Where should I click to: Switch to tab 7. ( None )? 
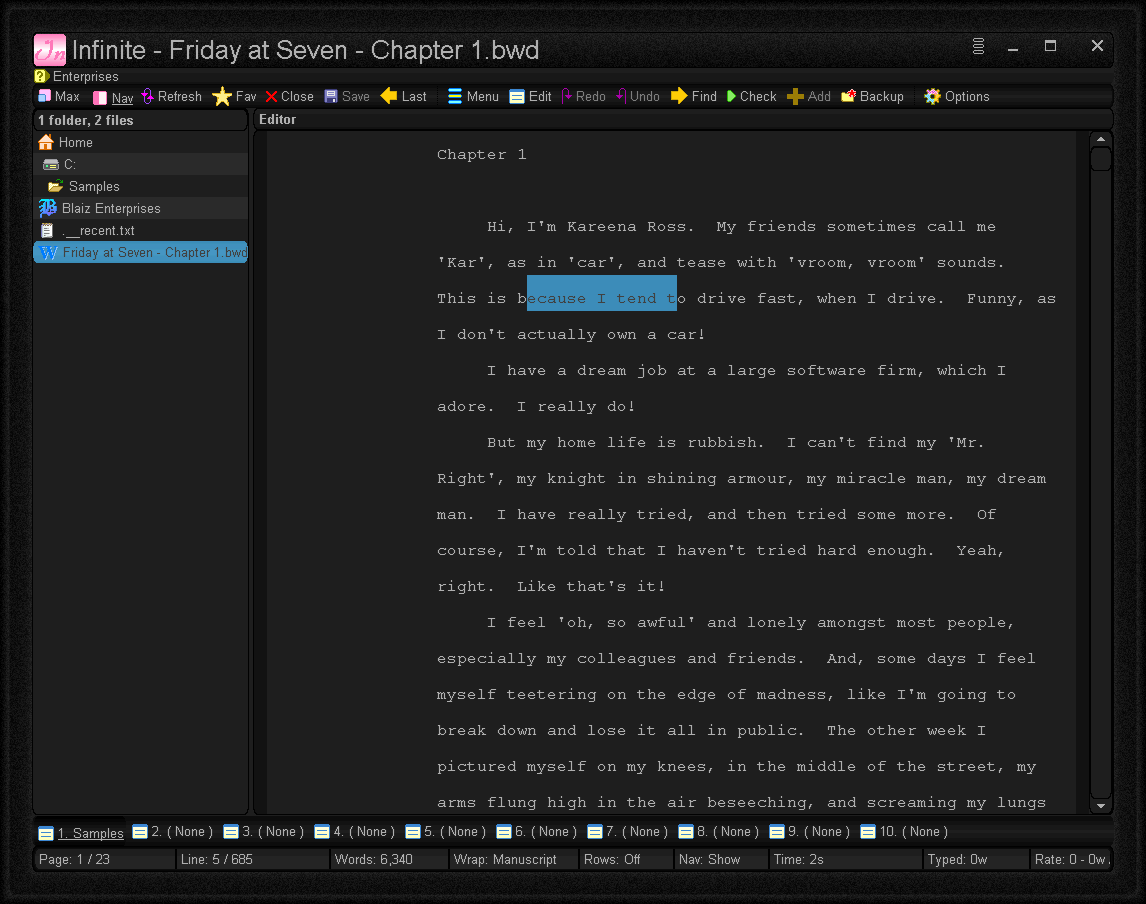coord(628,832)
